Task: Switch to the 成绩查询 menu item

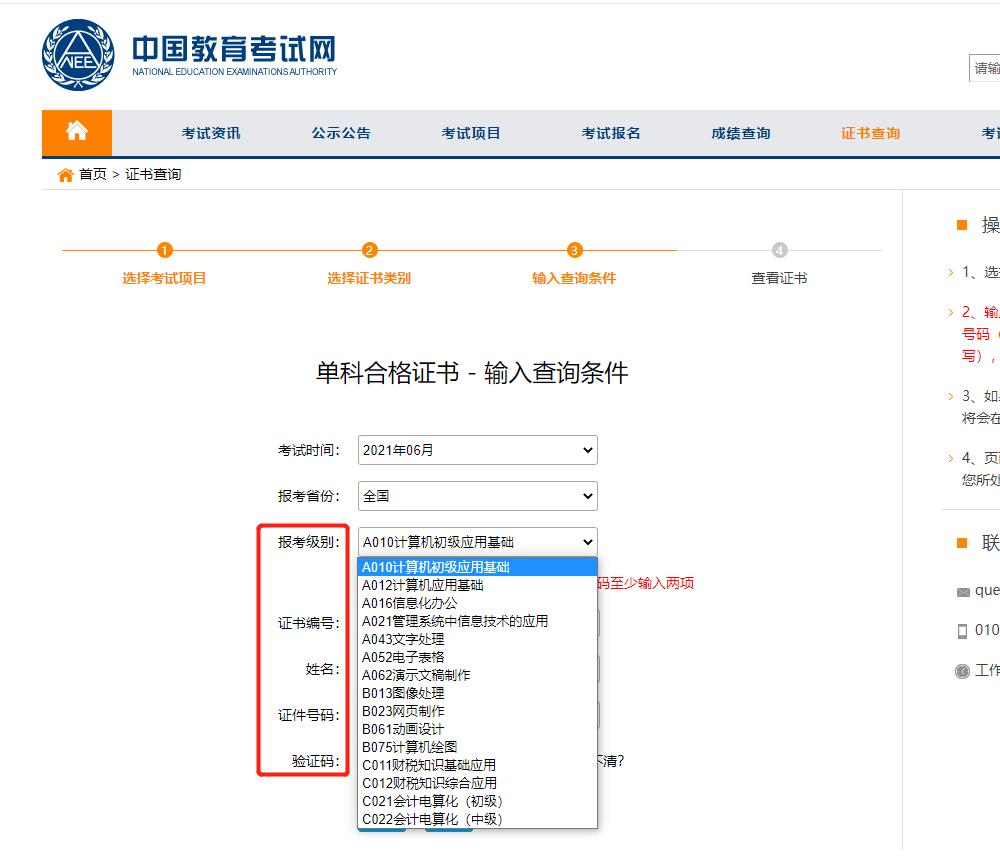Action: point(739,132)
